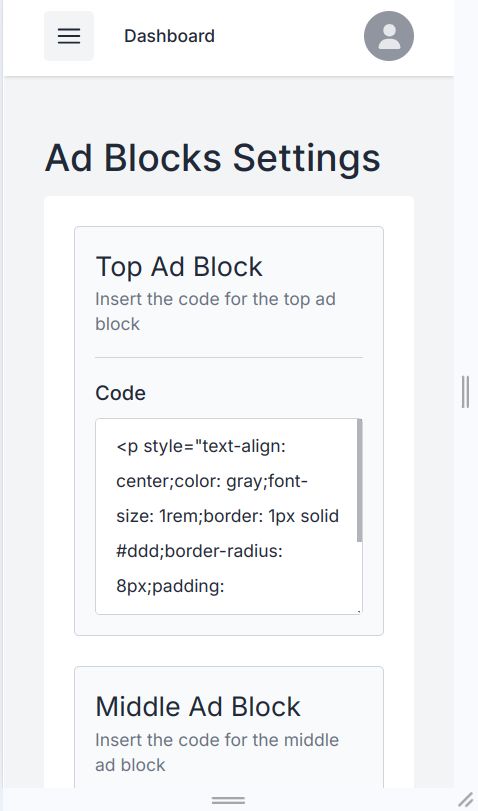Viewport: 478px width, 811px height.
Task: Focus the Top Ad Block code textarea
Action: click(x=229, y=517)
